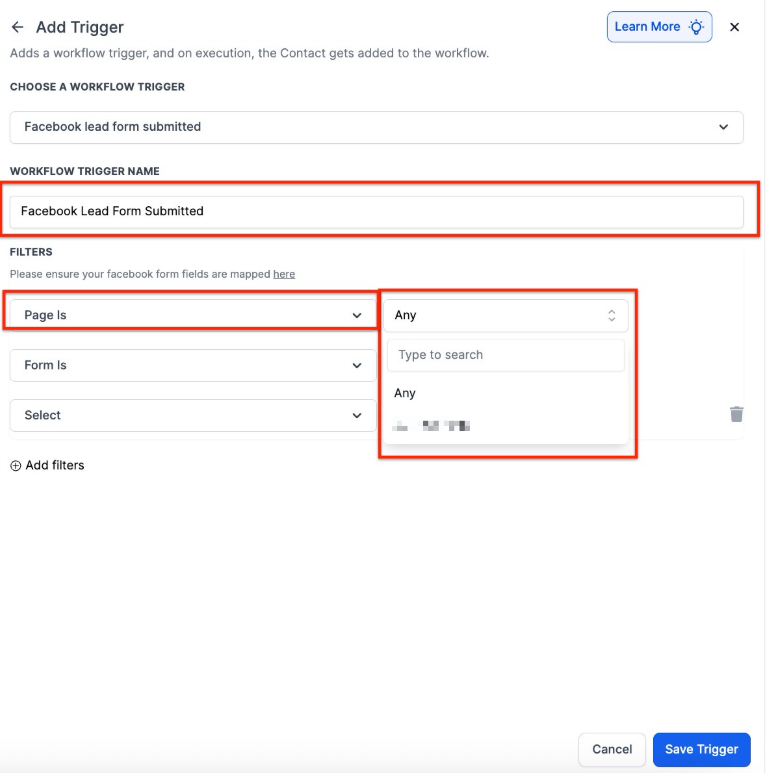Screen dimensions: 766x773
Task: Click the lightbulb icon in Learn More
Action: 696,27
